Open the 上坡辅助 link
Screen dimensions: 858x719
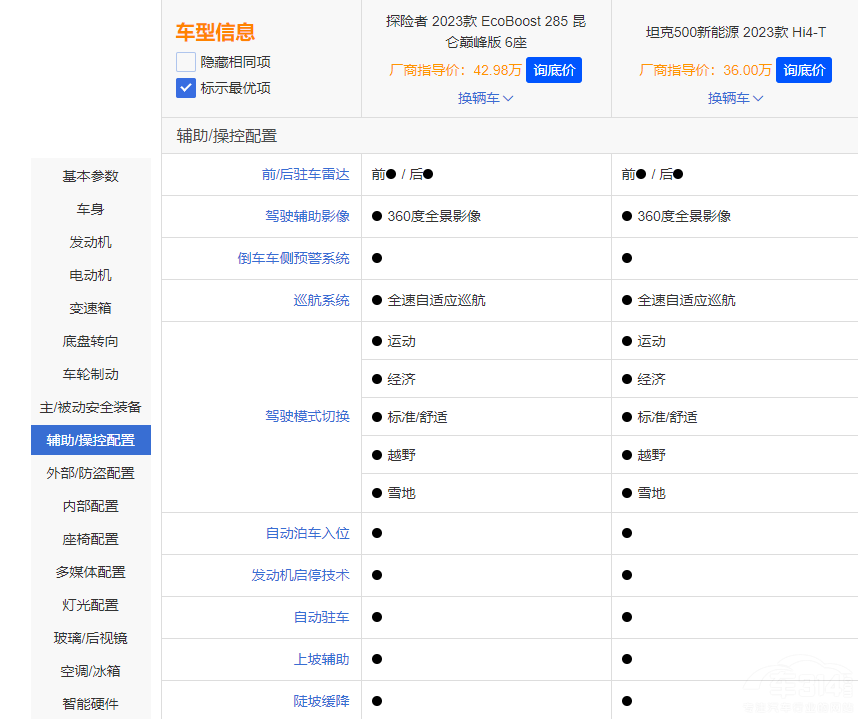point(322,659)
